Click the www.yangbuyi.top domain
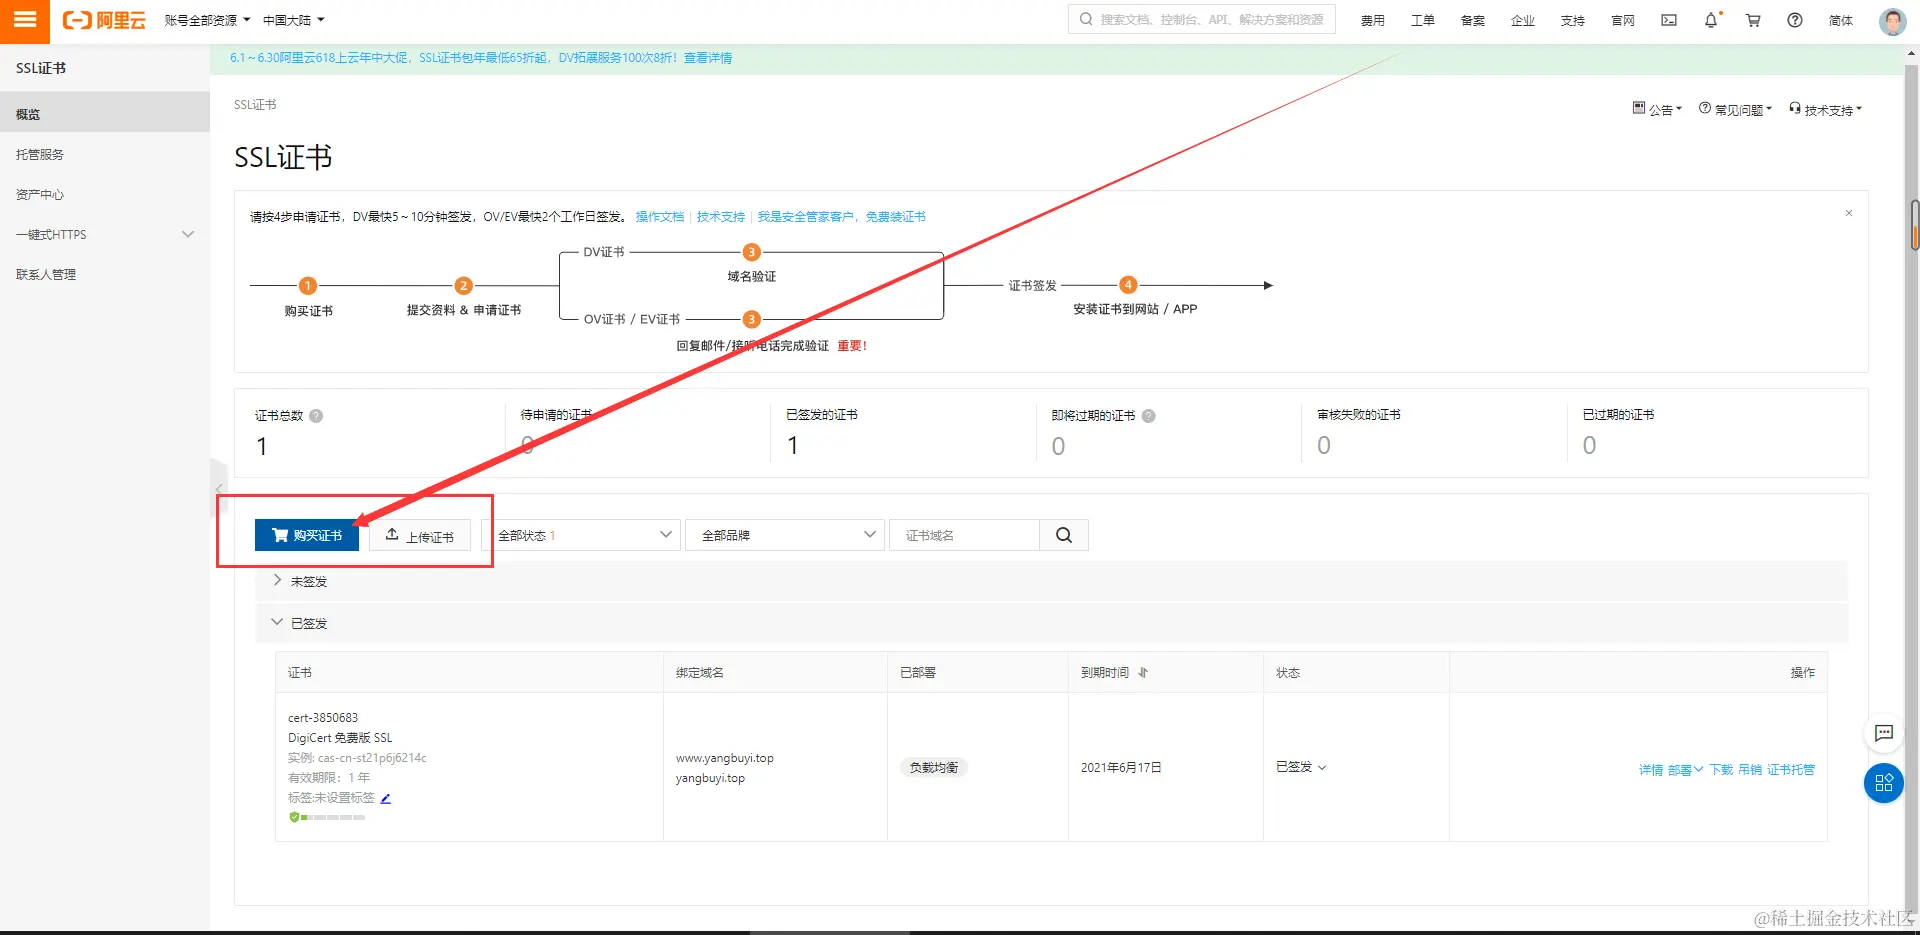The height and width of the screenshot is (935, 1920). click(x=725, y=758)
